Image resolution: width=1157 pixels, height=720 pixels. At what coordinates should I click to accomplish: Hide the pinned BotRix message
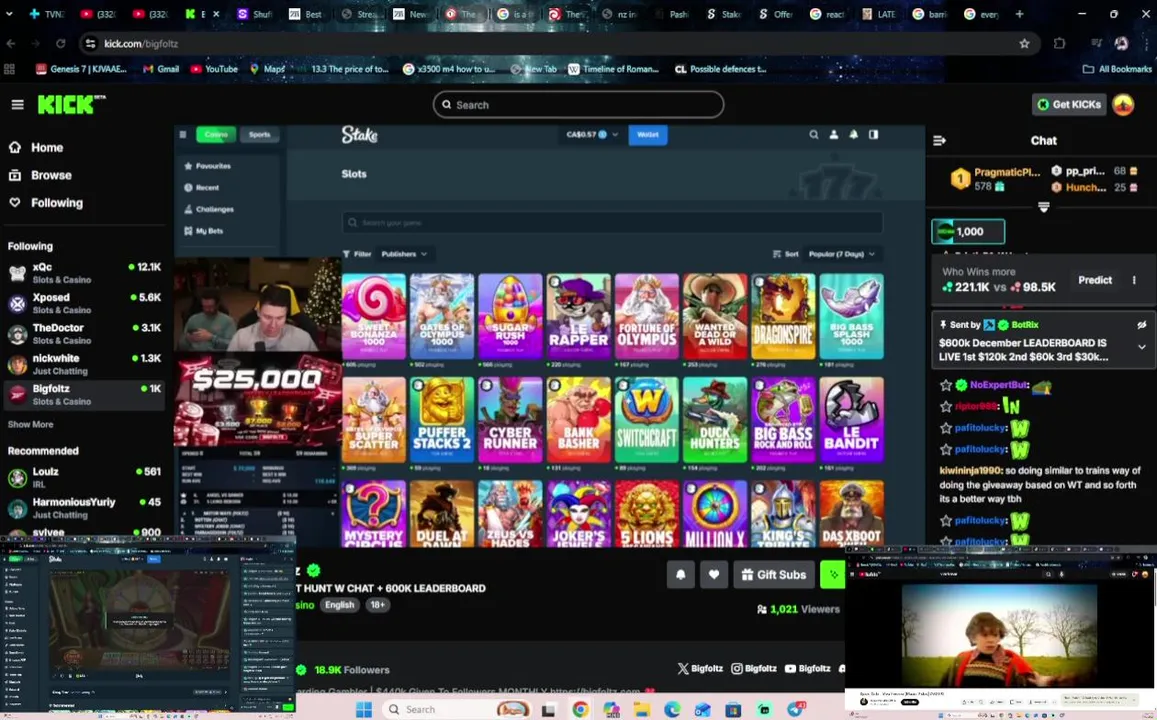point(1142,325)
